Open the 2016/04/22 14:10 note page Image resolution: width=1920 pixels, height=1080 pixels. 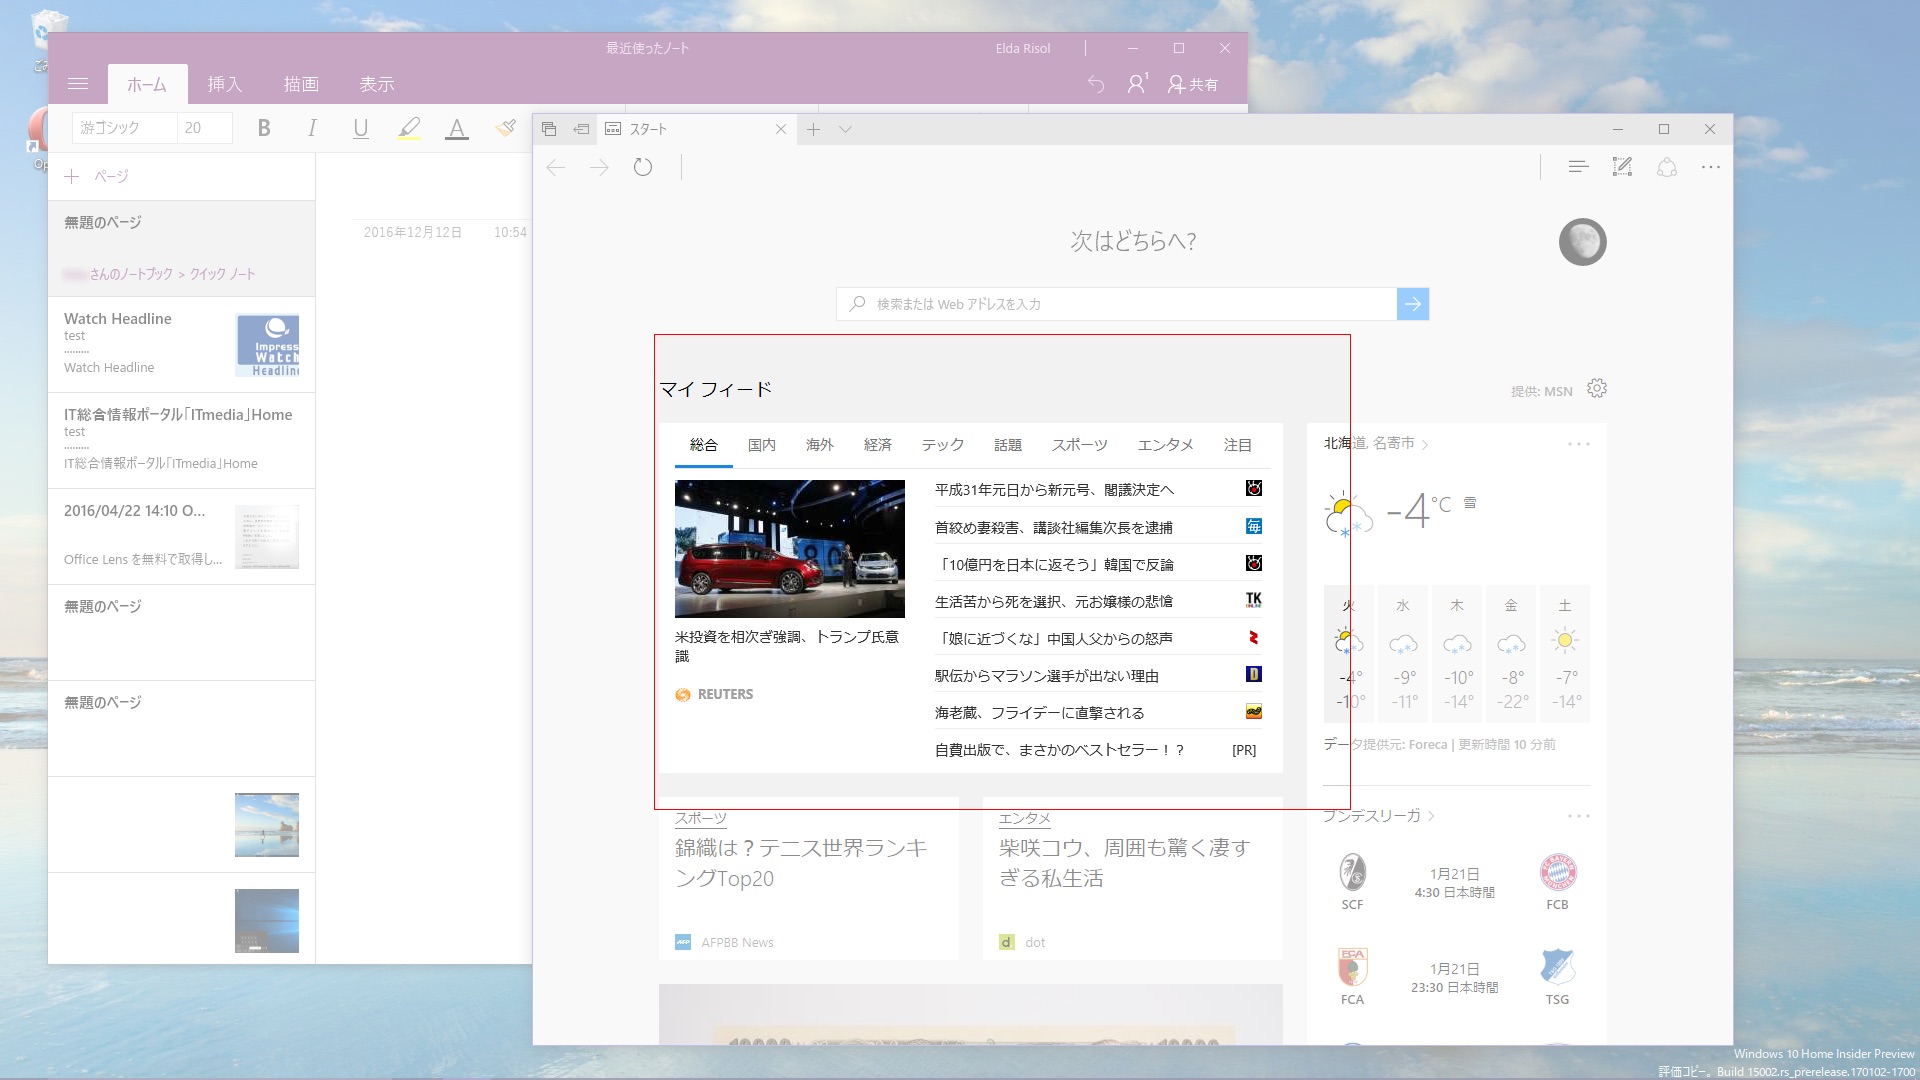tap(181, 536)
